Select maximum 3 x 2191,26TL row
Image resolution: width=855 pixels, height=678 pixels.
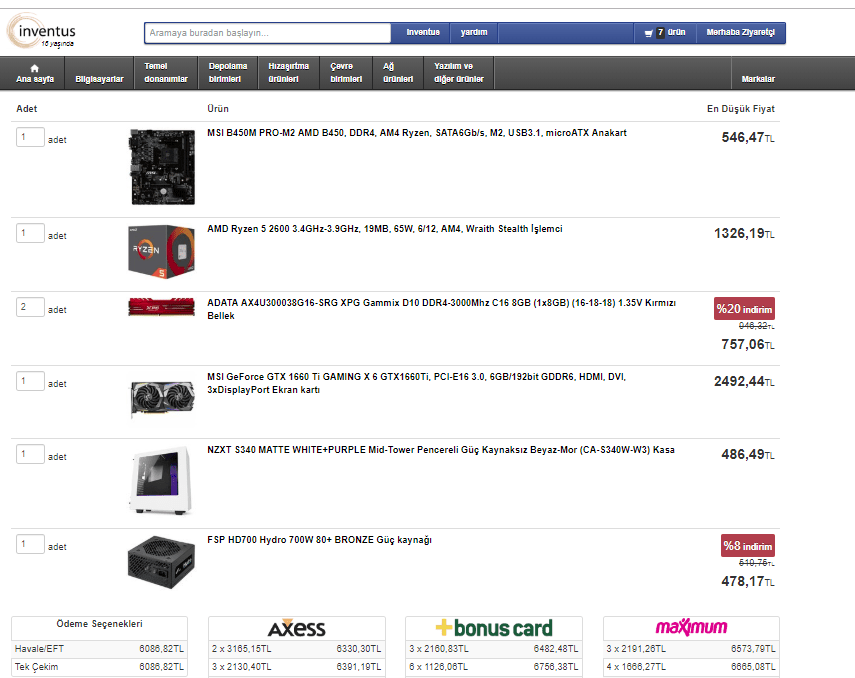[691, 649]
